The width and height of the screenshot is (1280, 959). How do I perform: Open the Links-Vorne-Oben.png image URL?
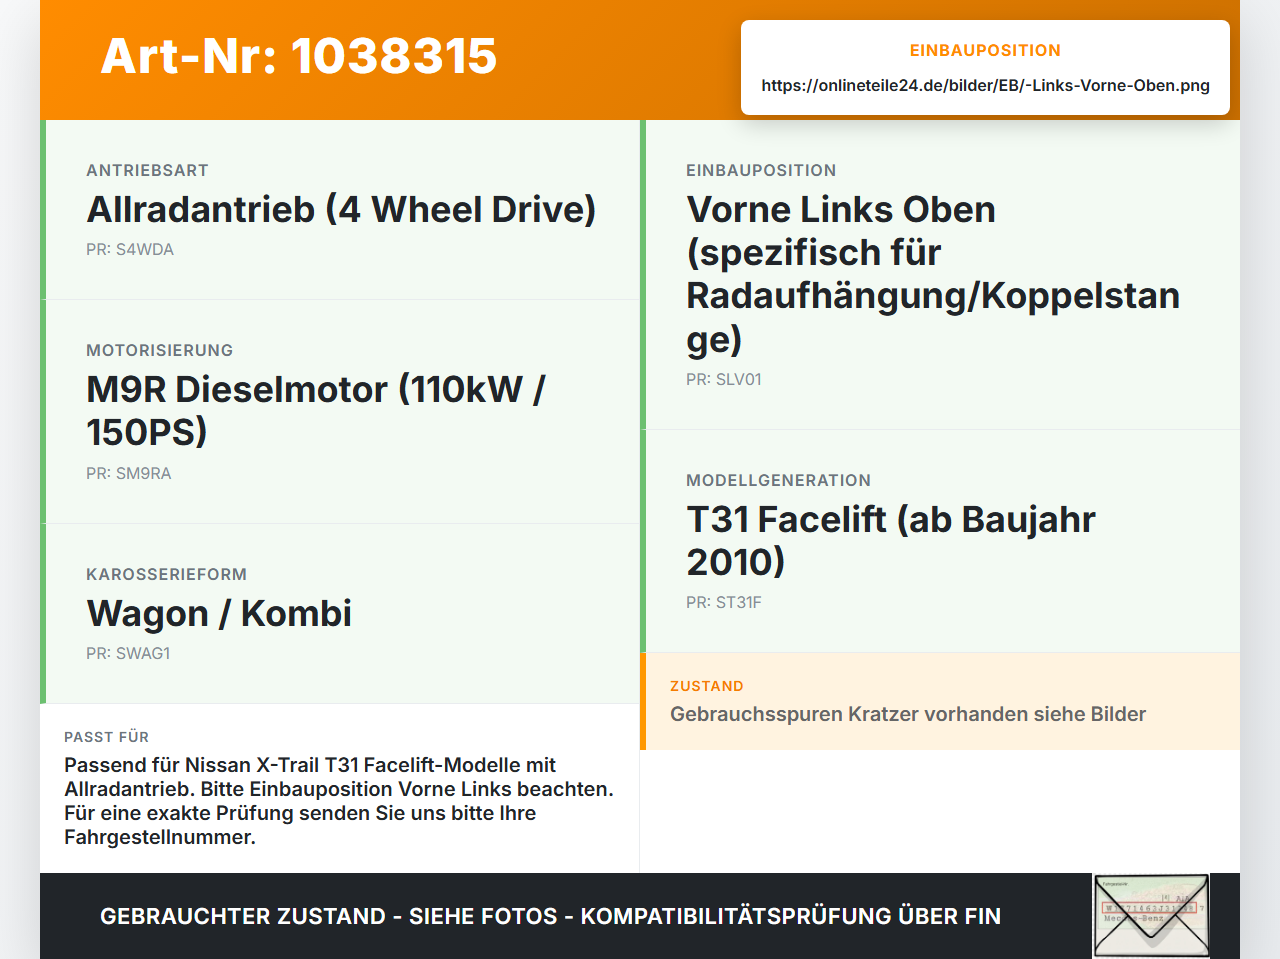coord(985,85)
